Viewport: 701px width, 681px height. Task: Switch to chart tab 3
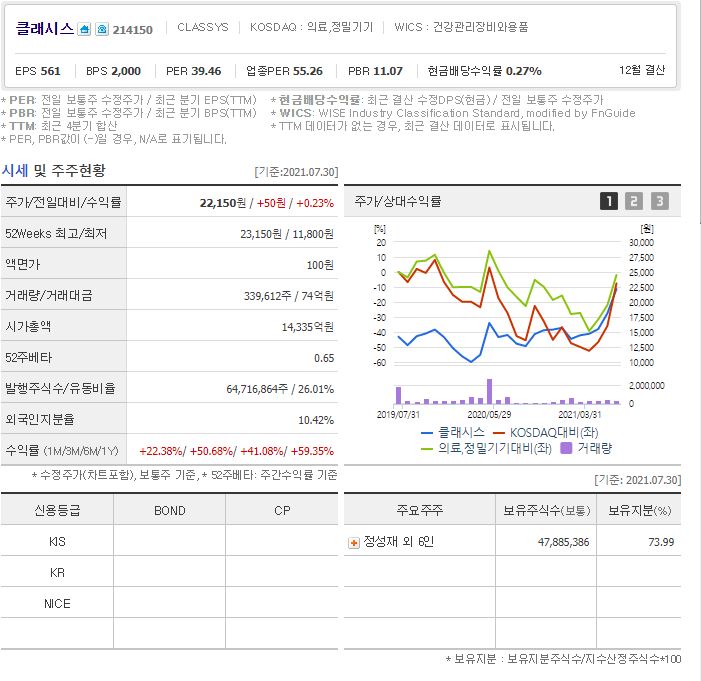tap(660, 201)
